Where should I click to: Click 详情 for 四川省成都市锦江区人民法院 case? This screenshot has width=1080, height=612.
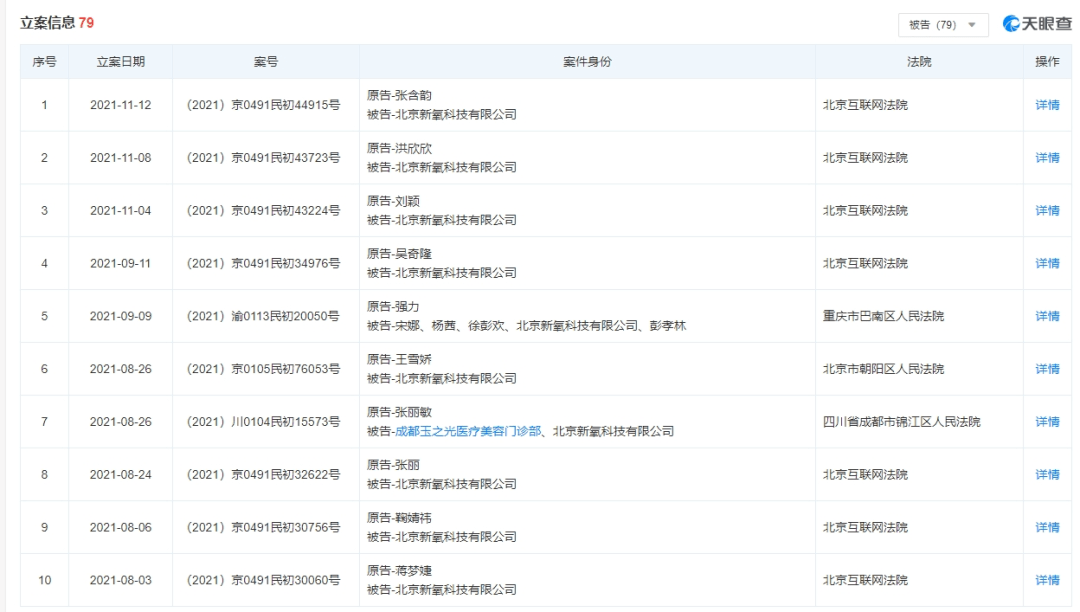[1047, 422]
